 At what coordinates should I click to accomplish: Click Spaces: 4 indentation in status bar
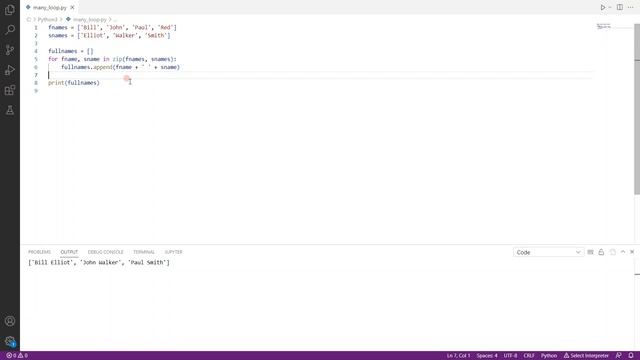pyautogui.click(x=487, y=356)
